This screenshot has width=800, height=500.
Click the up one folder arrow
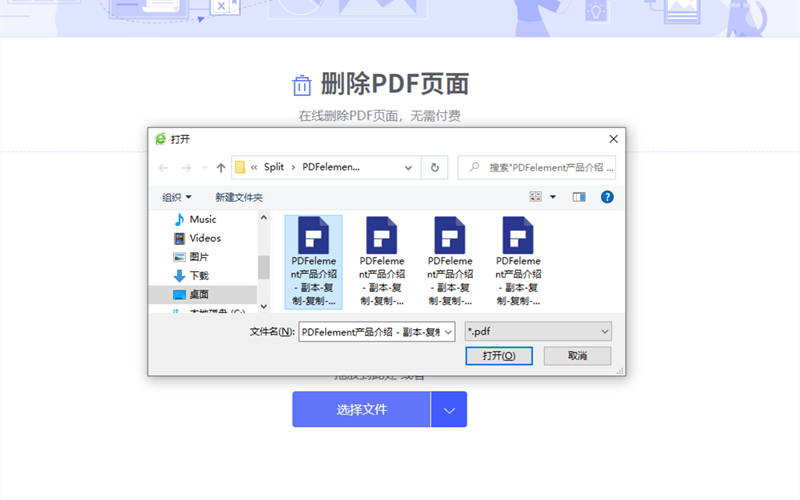[x=221, y=168]
